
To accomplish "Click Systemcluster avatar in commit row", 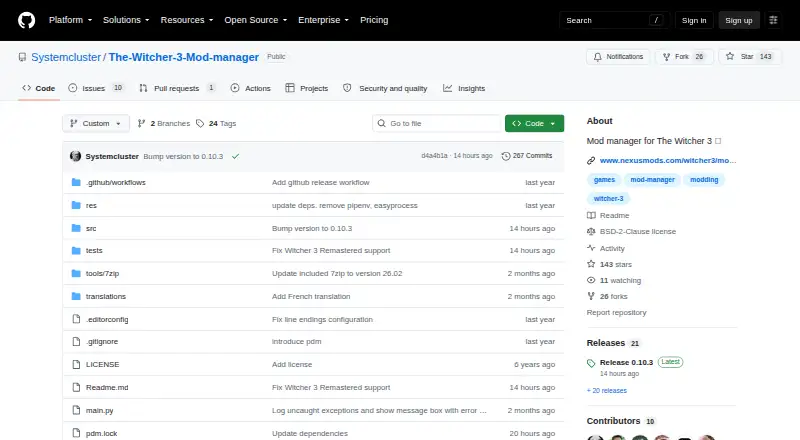I will coord(76,156).
